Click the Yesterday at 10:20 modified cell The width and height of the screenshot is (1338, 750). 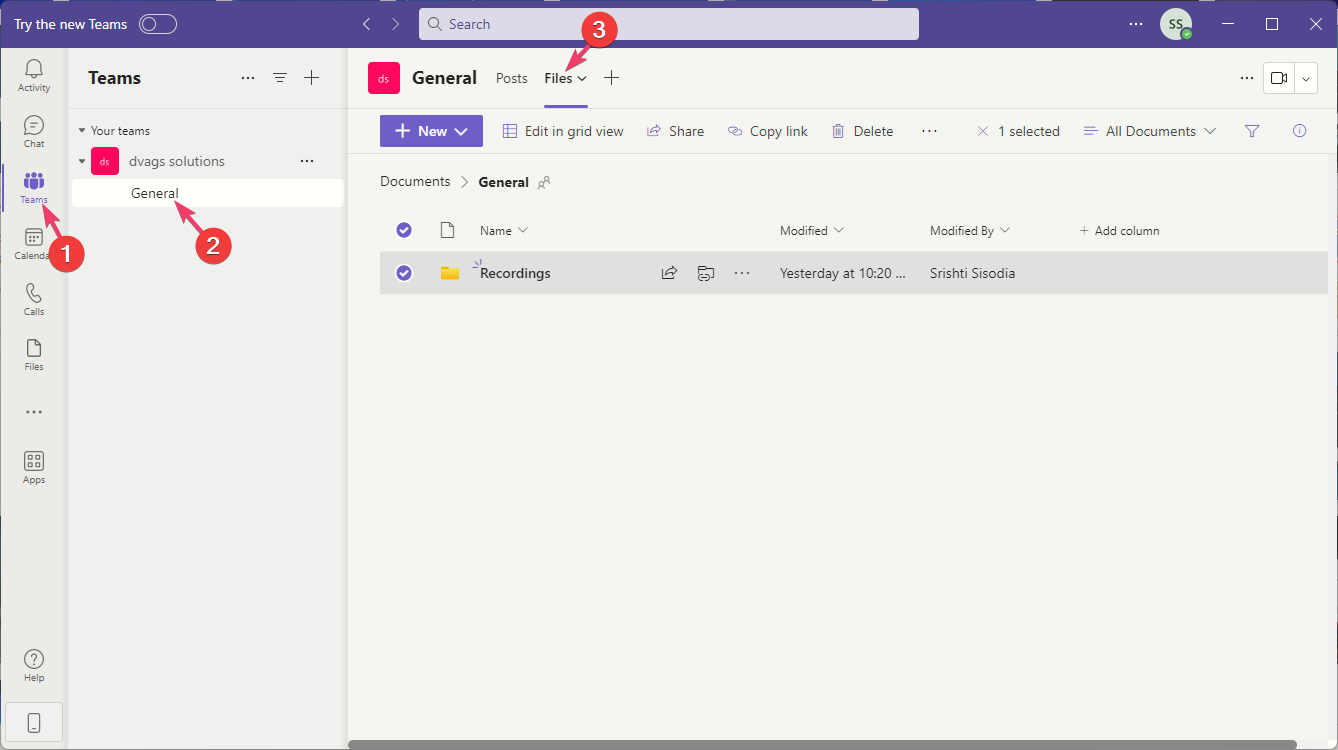(843, 273)
